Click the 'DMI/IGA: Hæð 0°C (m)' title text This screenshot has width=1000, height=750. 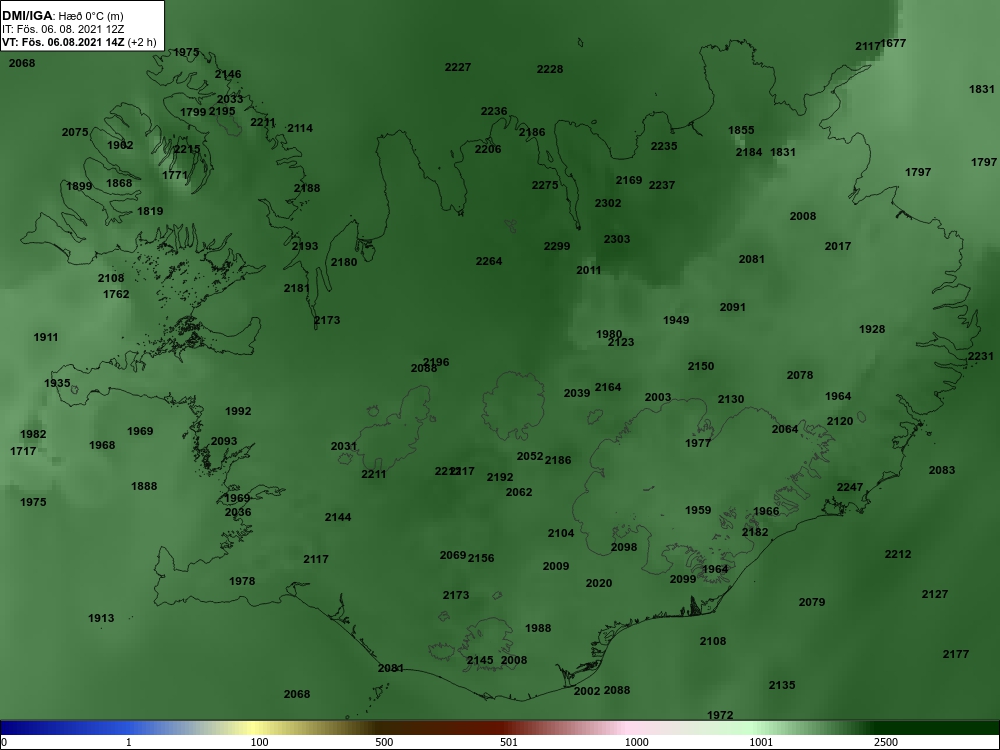pos(61,15)
